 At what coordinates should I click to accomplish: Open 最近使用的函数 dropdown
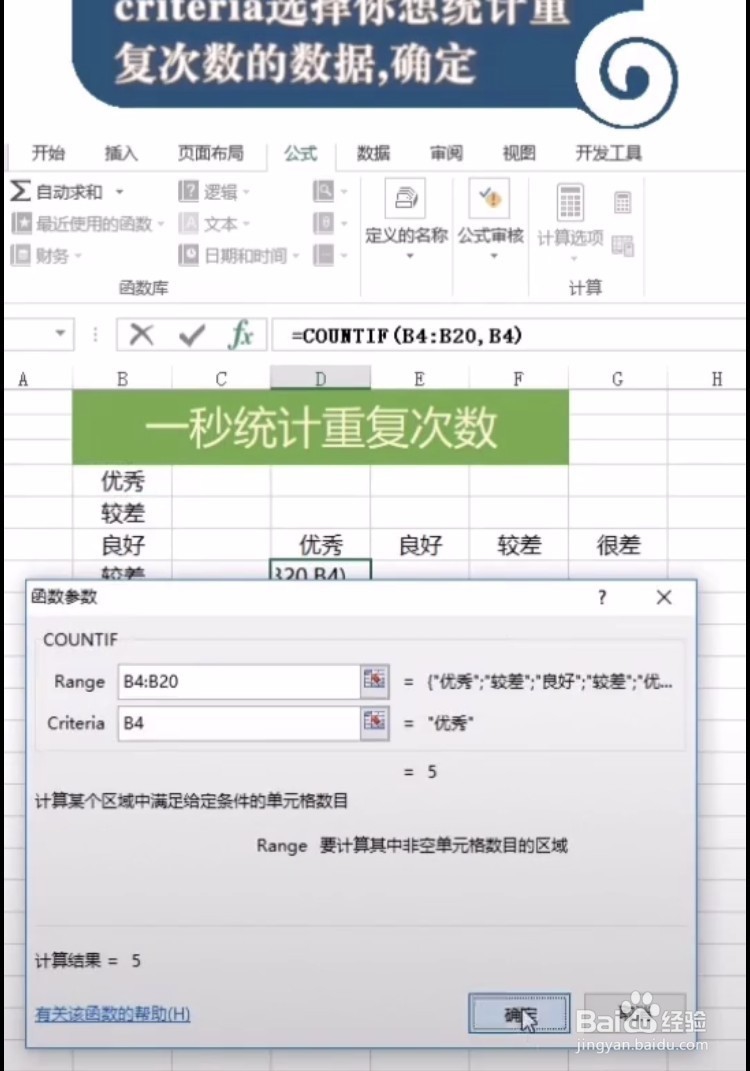tap(87, 223)
